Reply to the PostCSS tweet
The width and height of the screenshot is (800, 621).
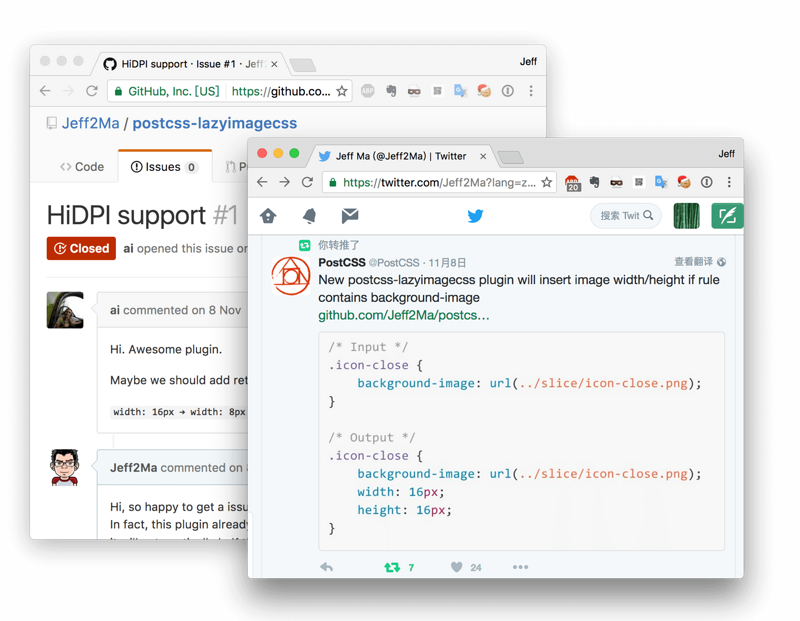point(326,567)
